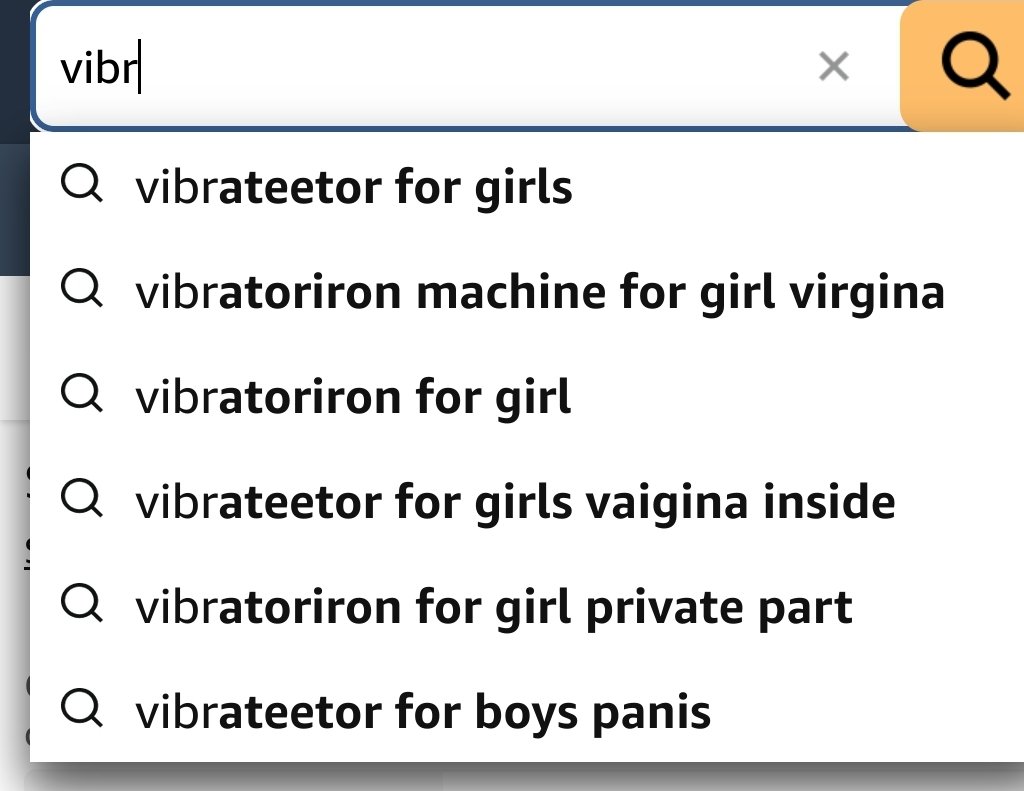Pick the 'vibratoriron for girl' suggestion
The width and height of the screenshot is (1024, 791).
pyautogui.click(x=353, y=397)
